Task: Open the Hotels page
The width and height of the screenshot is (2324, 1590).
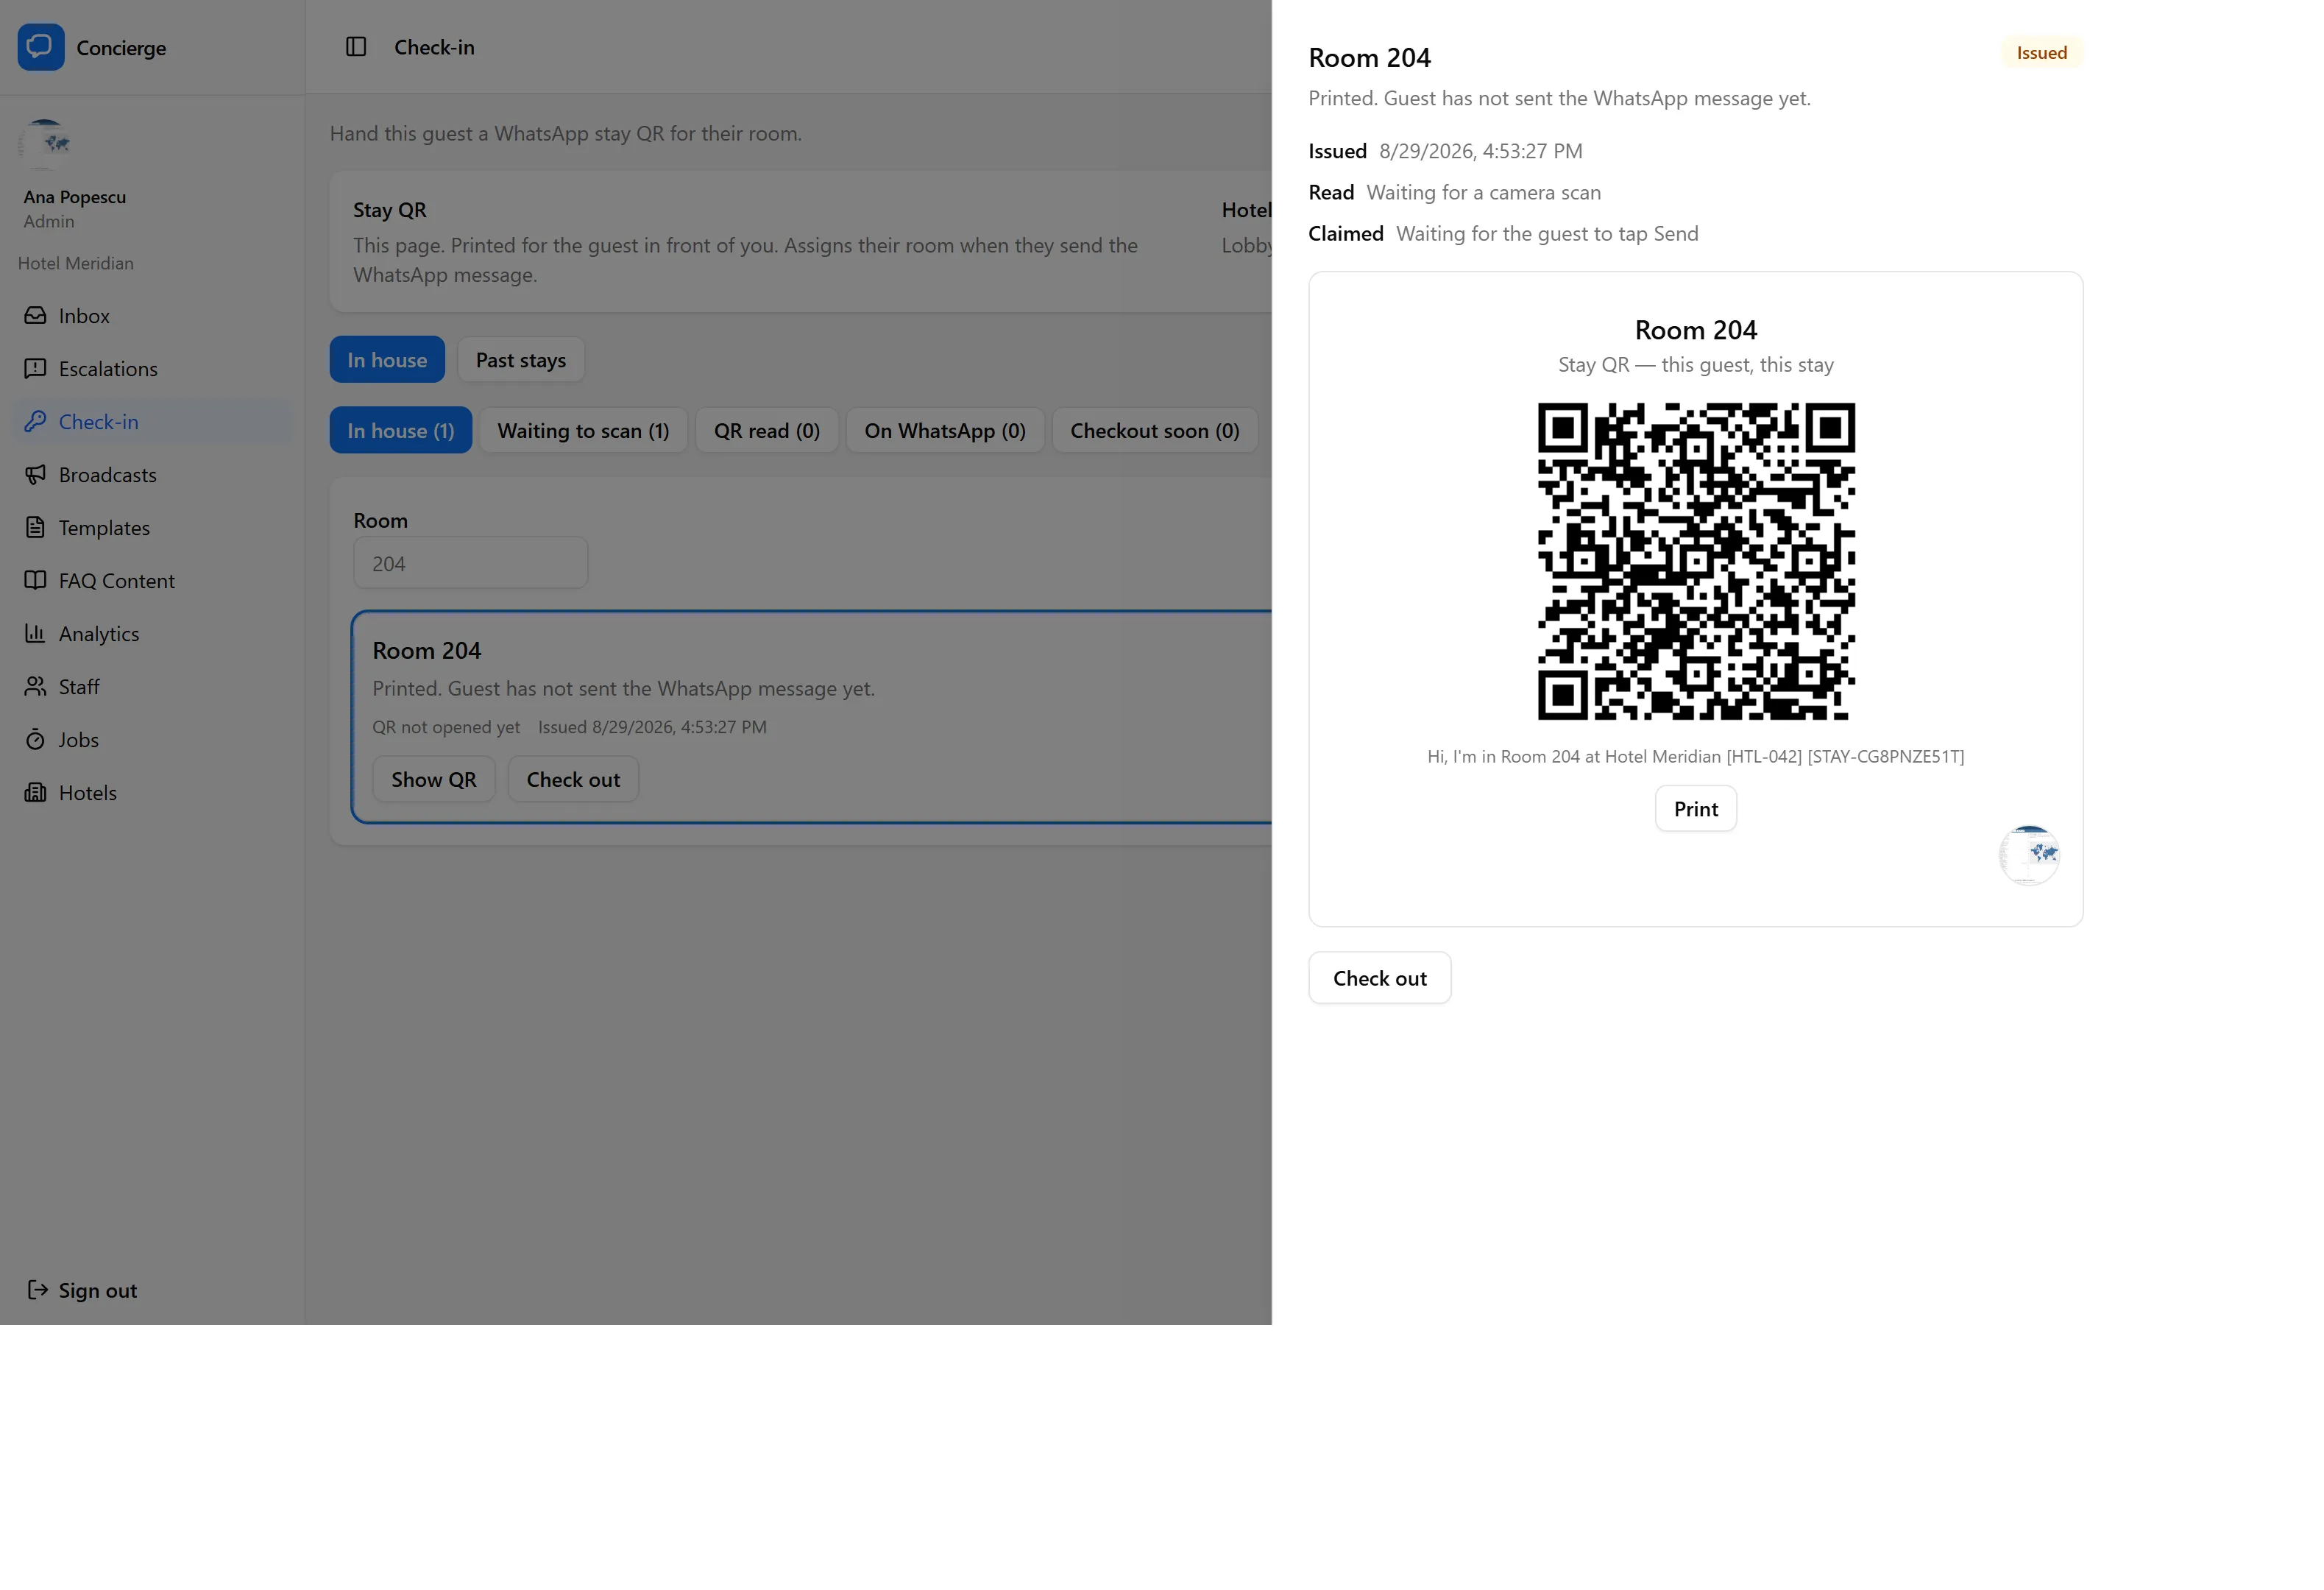Action: (153, 792)
